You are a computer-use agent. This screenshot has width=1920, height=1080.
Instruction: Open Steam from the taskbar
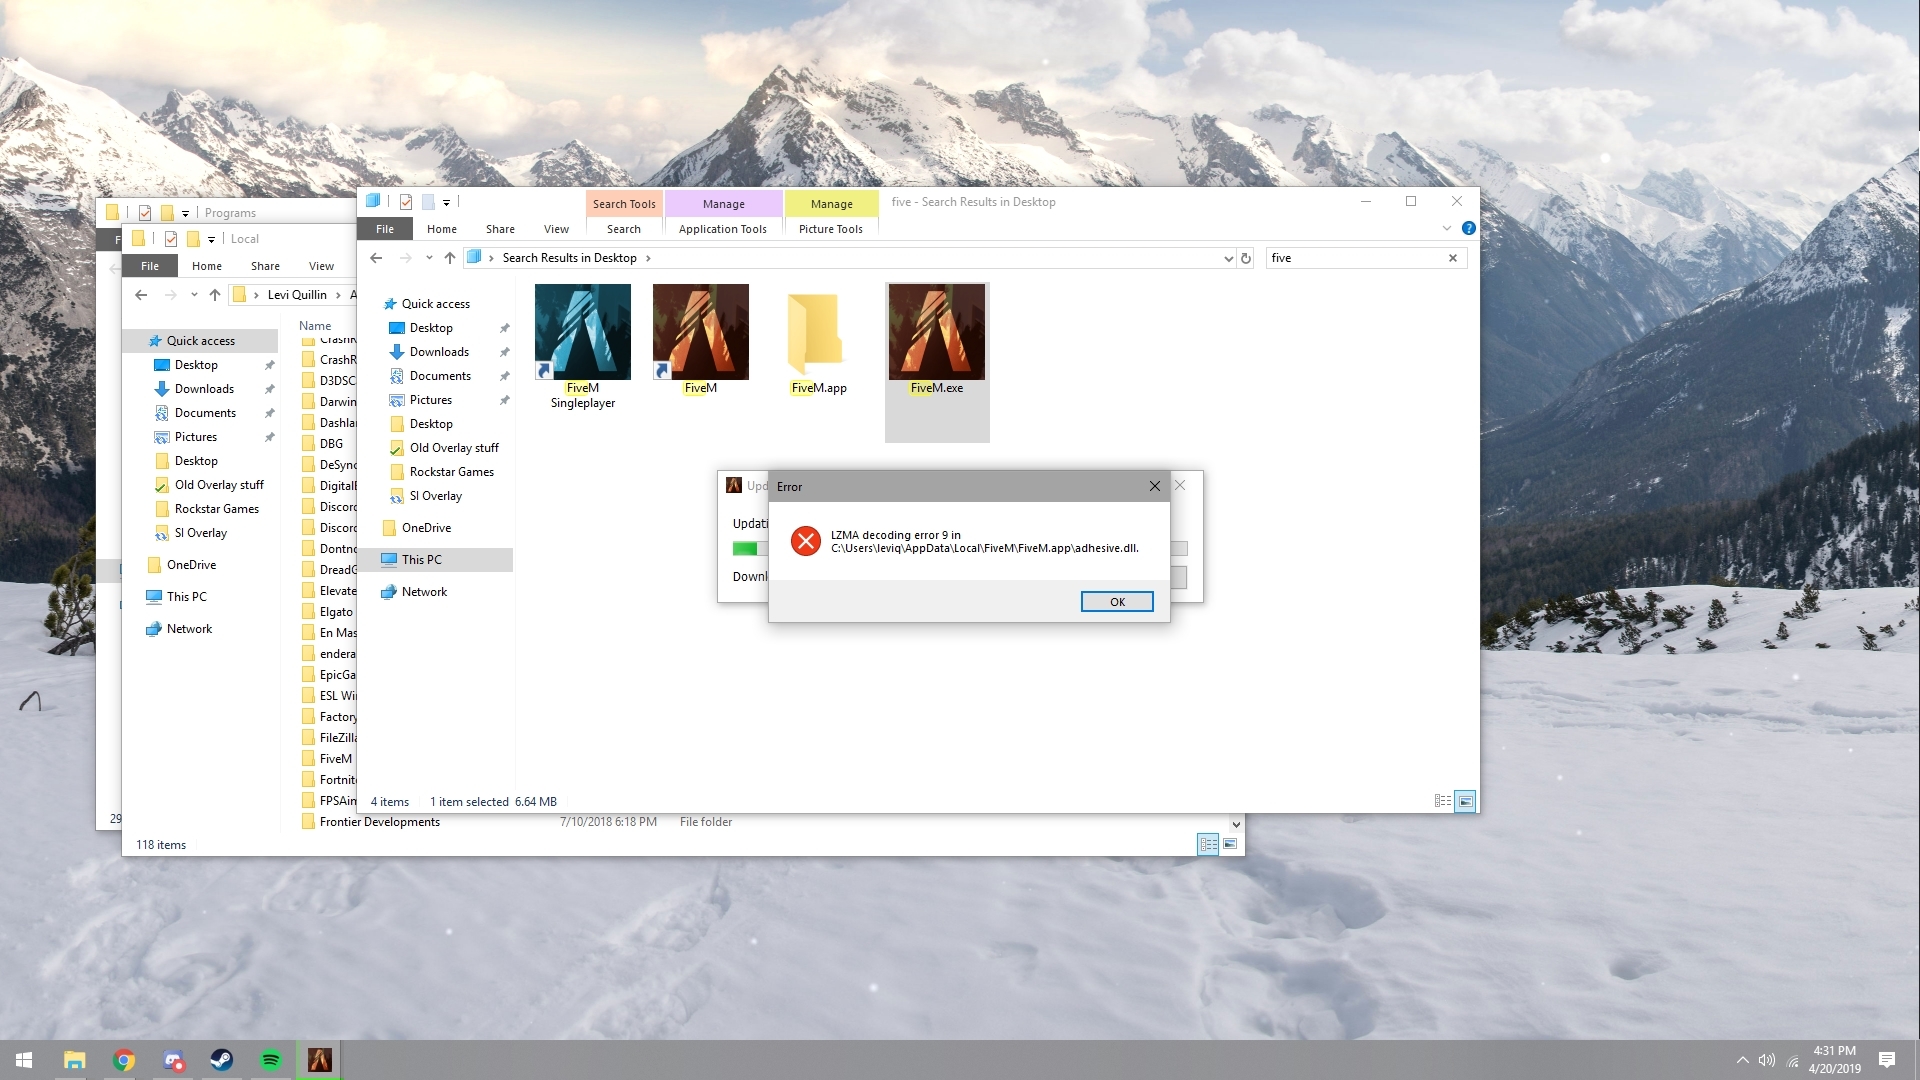point(221,1060)
